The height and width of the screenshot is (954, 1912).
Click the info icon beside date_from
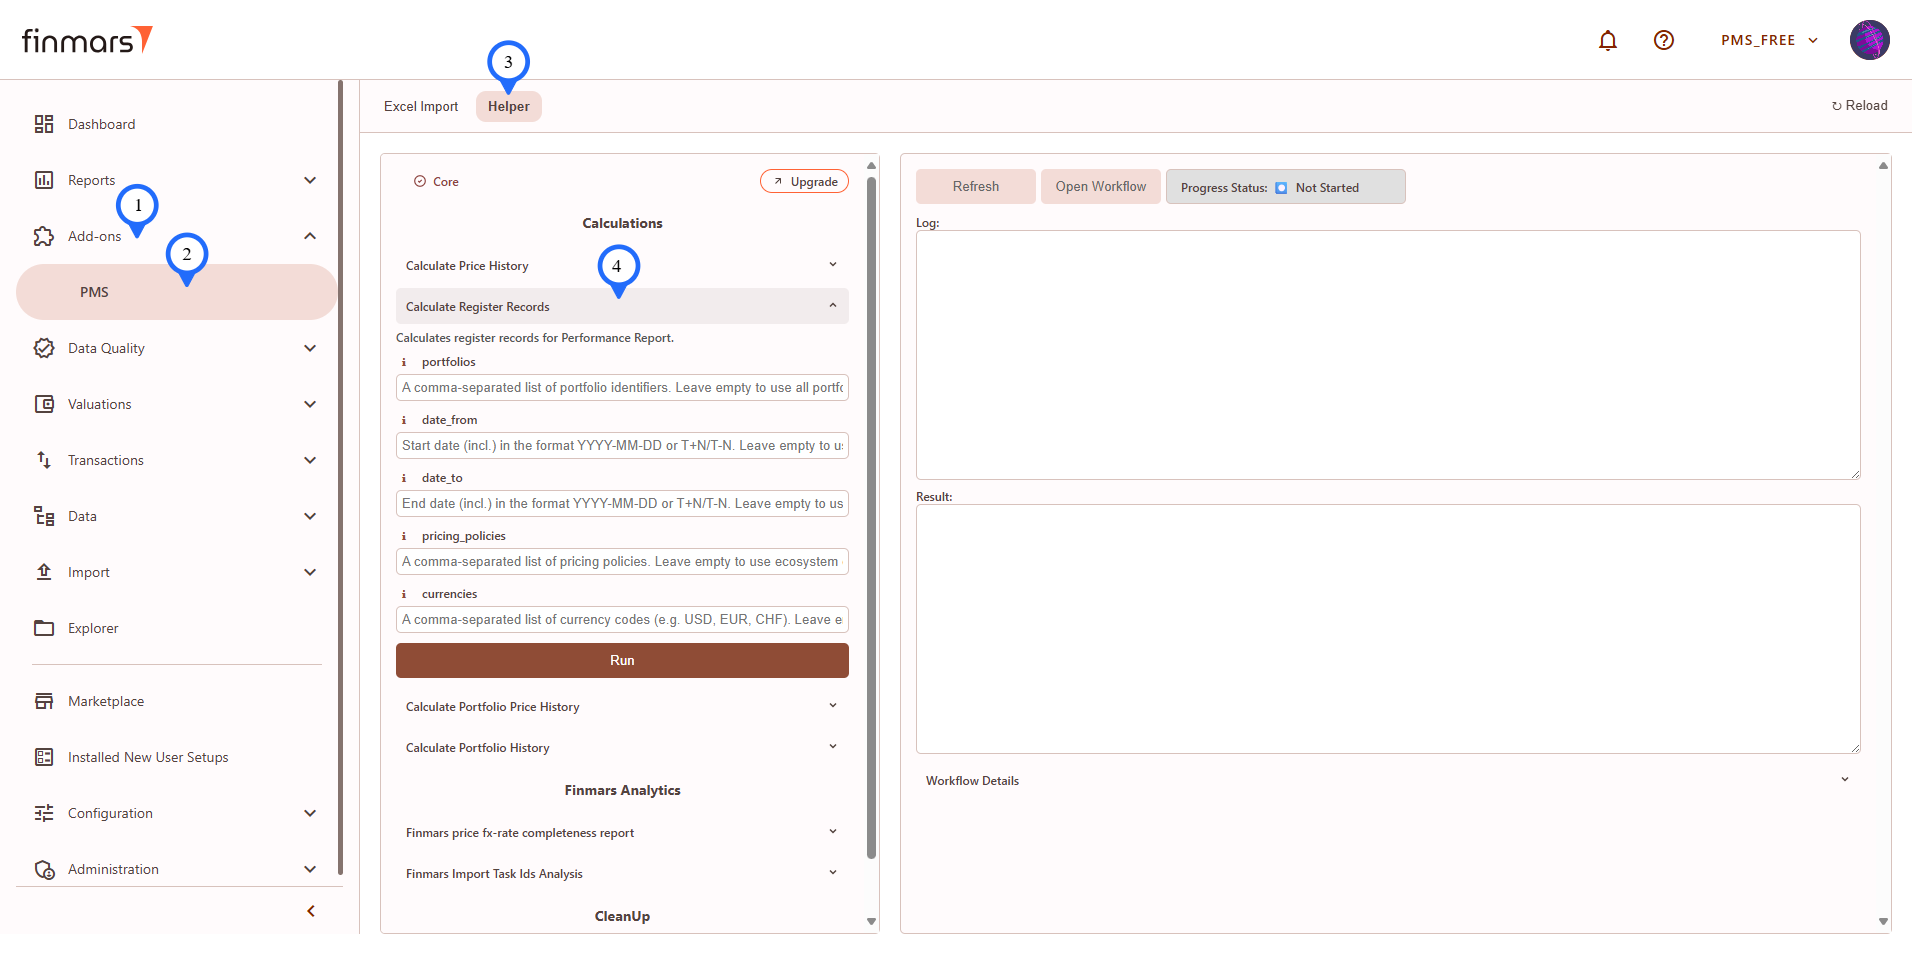click(404, 420)
